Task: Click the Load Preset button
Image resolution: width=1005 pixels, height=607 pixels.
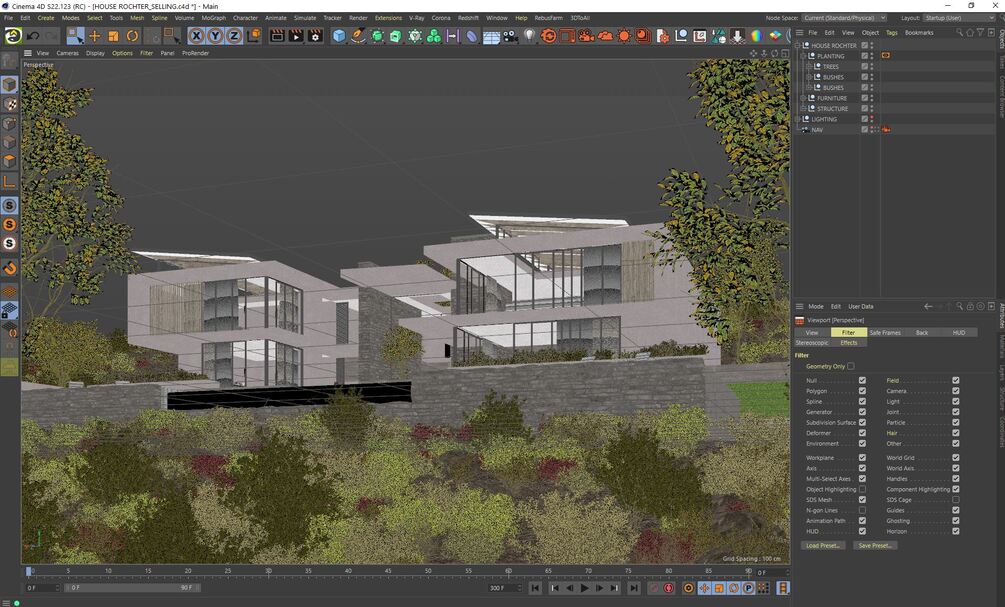Action: (x=823, y=545)
